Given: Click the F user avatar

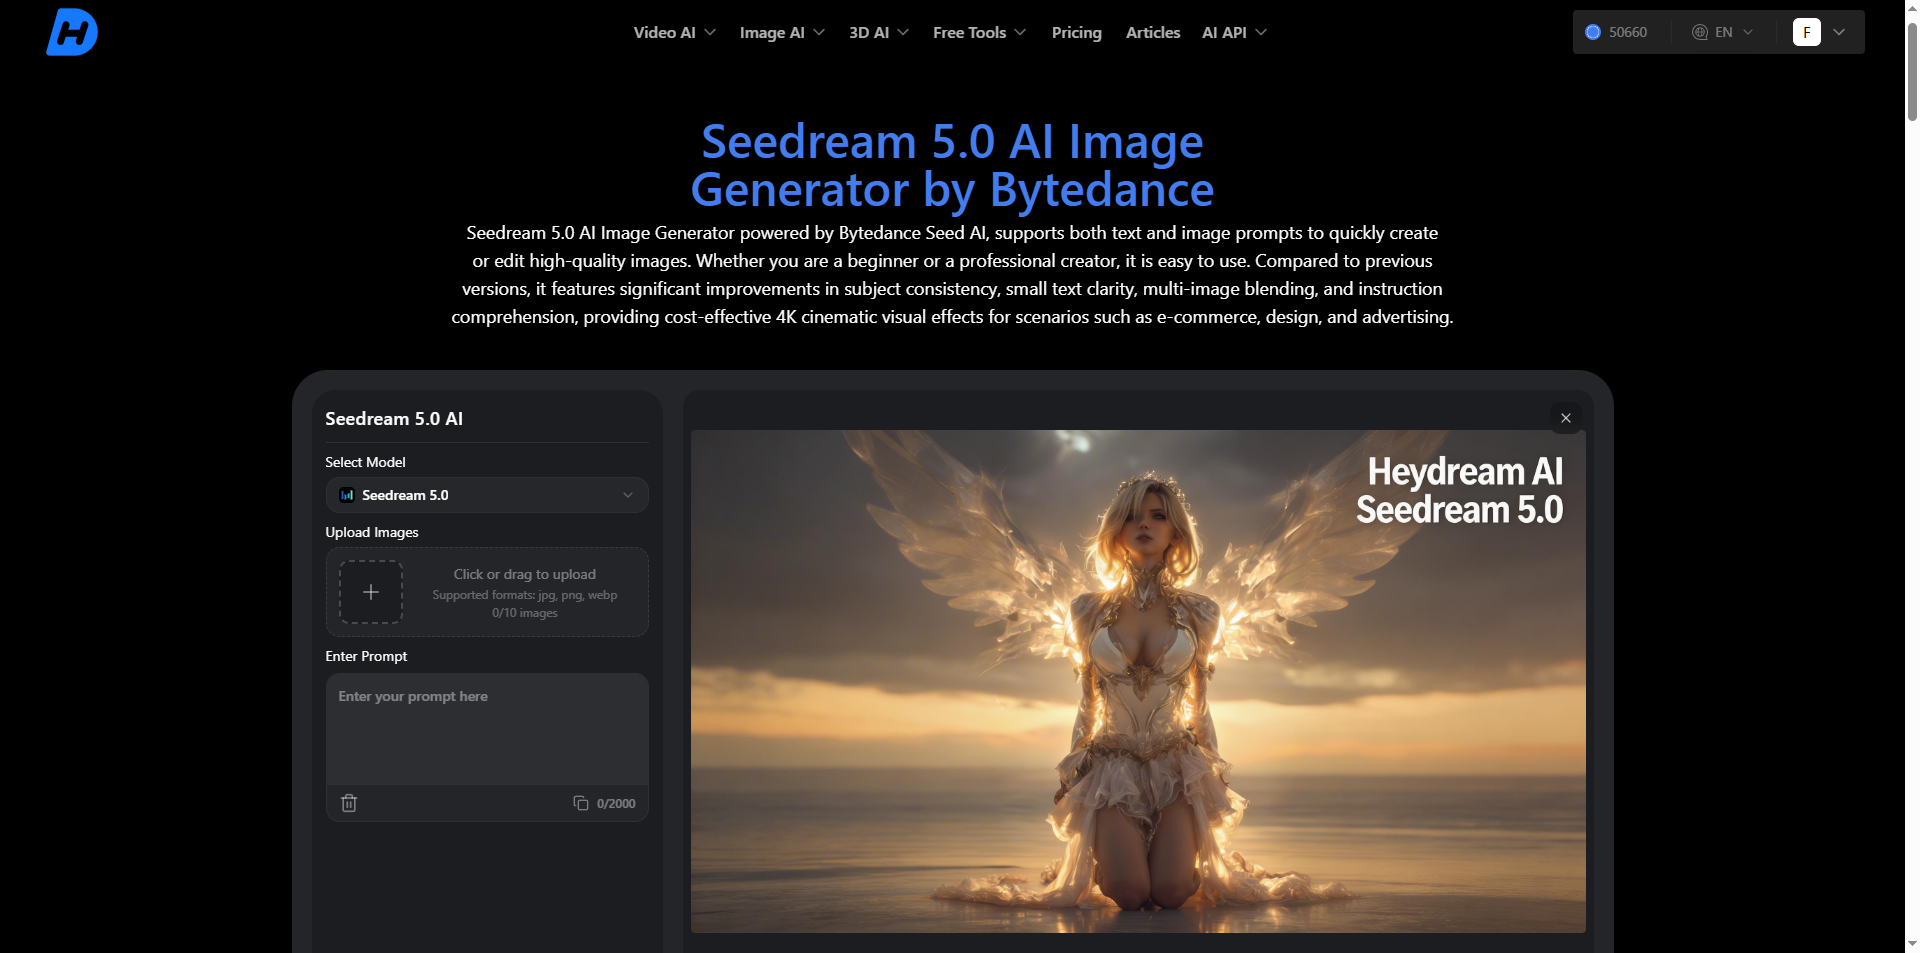Looking at the screenshot, I should coord(1806,32).
